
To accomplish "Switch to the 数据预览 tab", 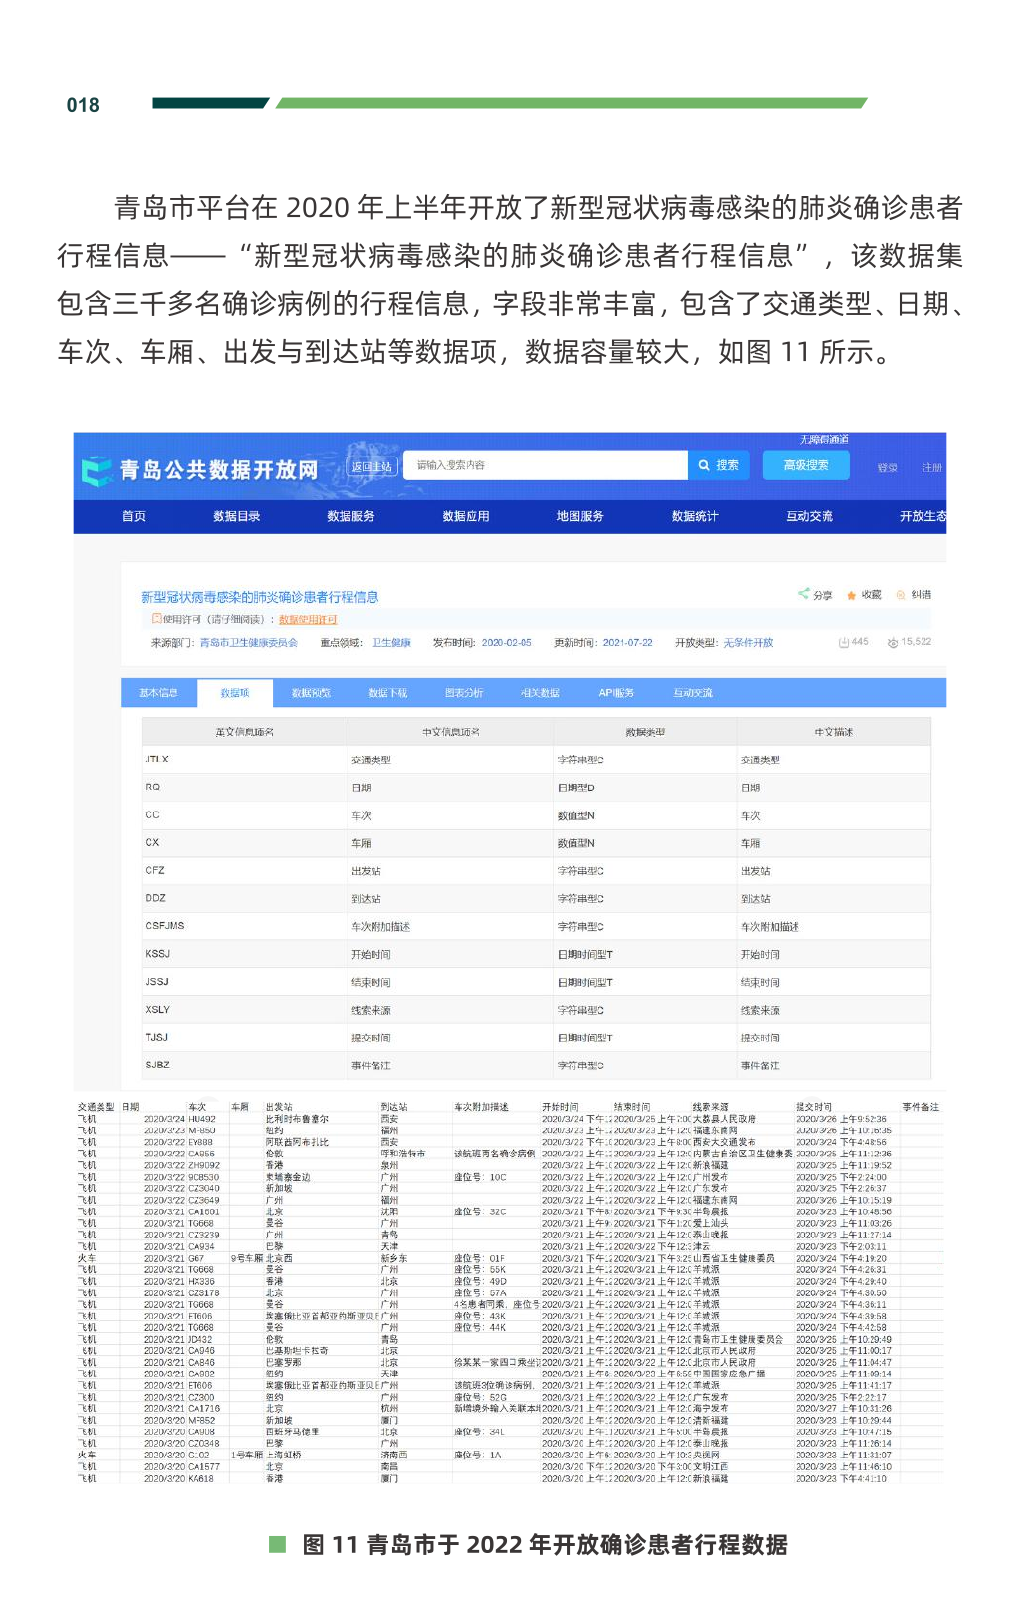I will coord(311,693).
